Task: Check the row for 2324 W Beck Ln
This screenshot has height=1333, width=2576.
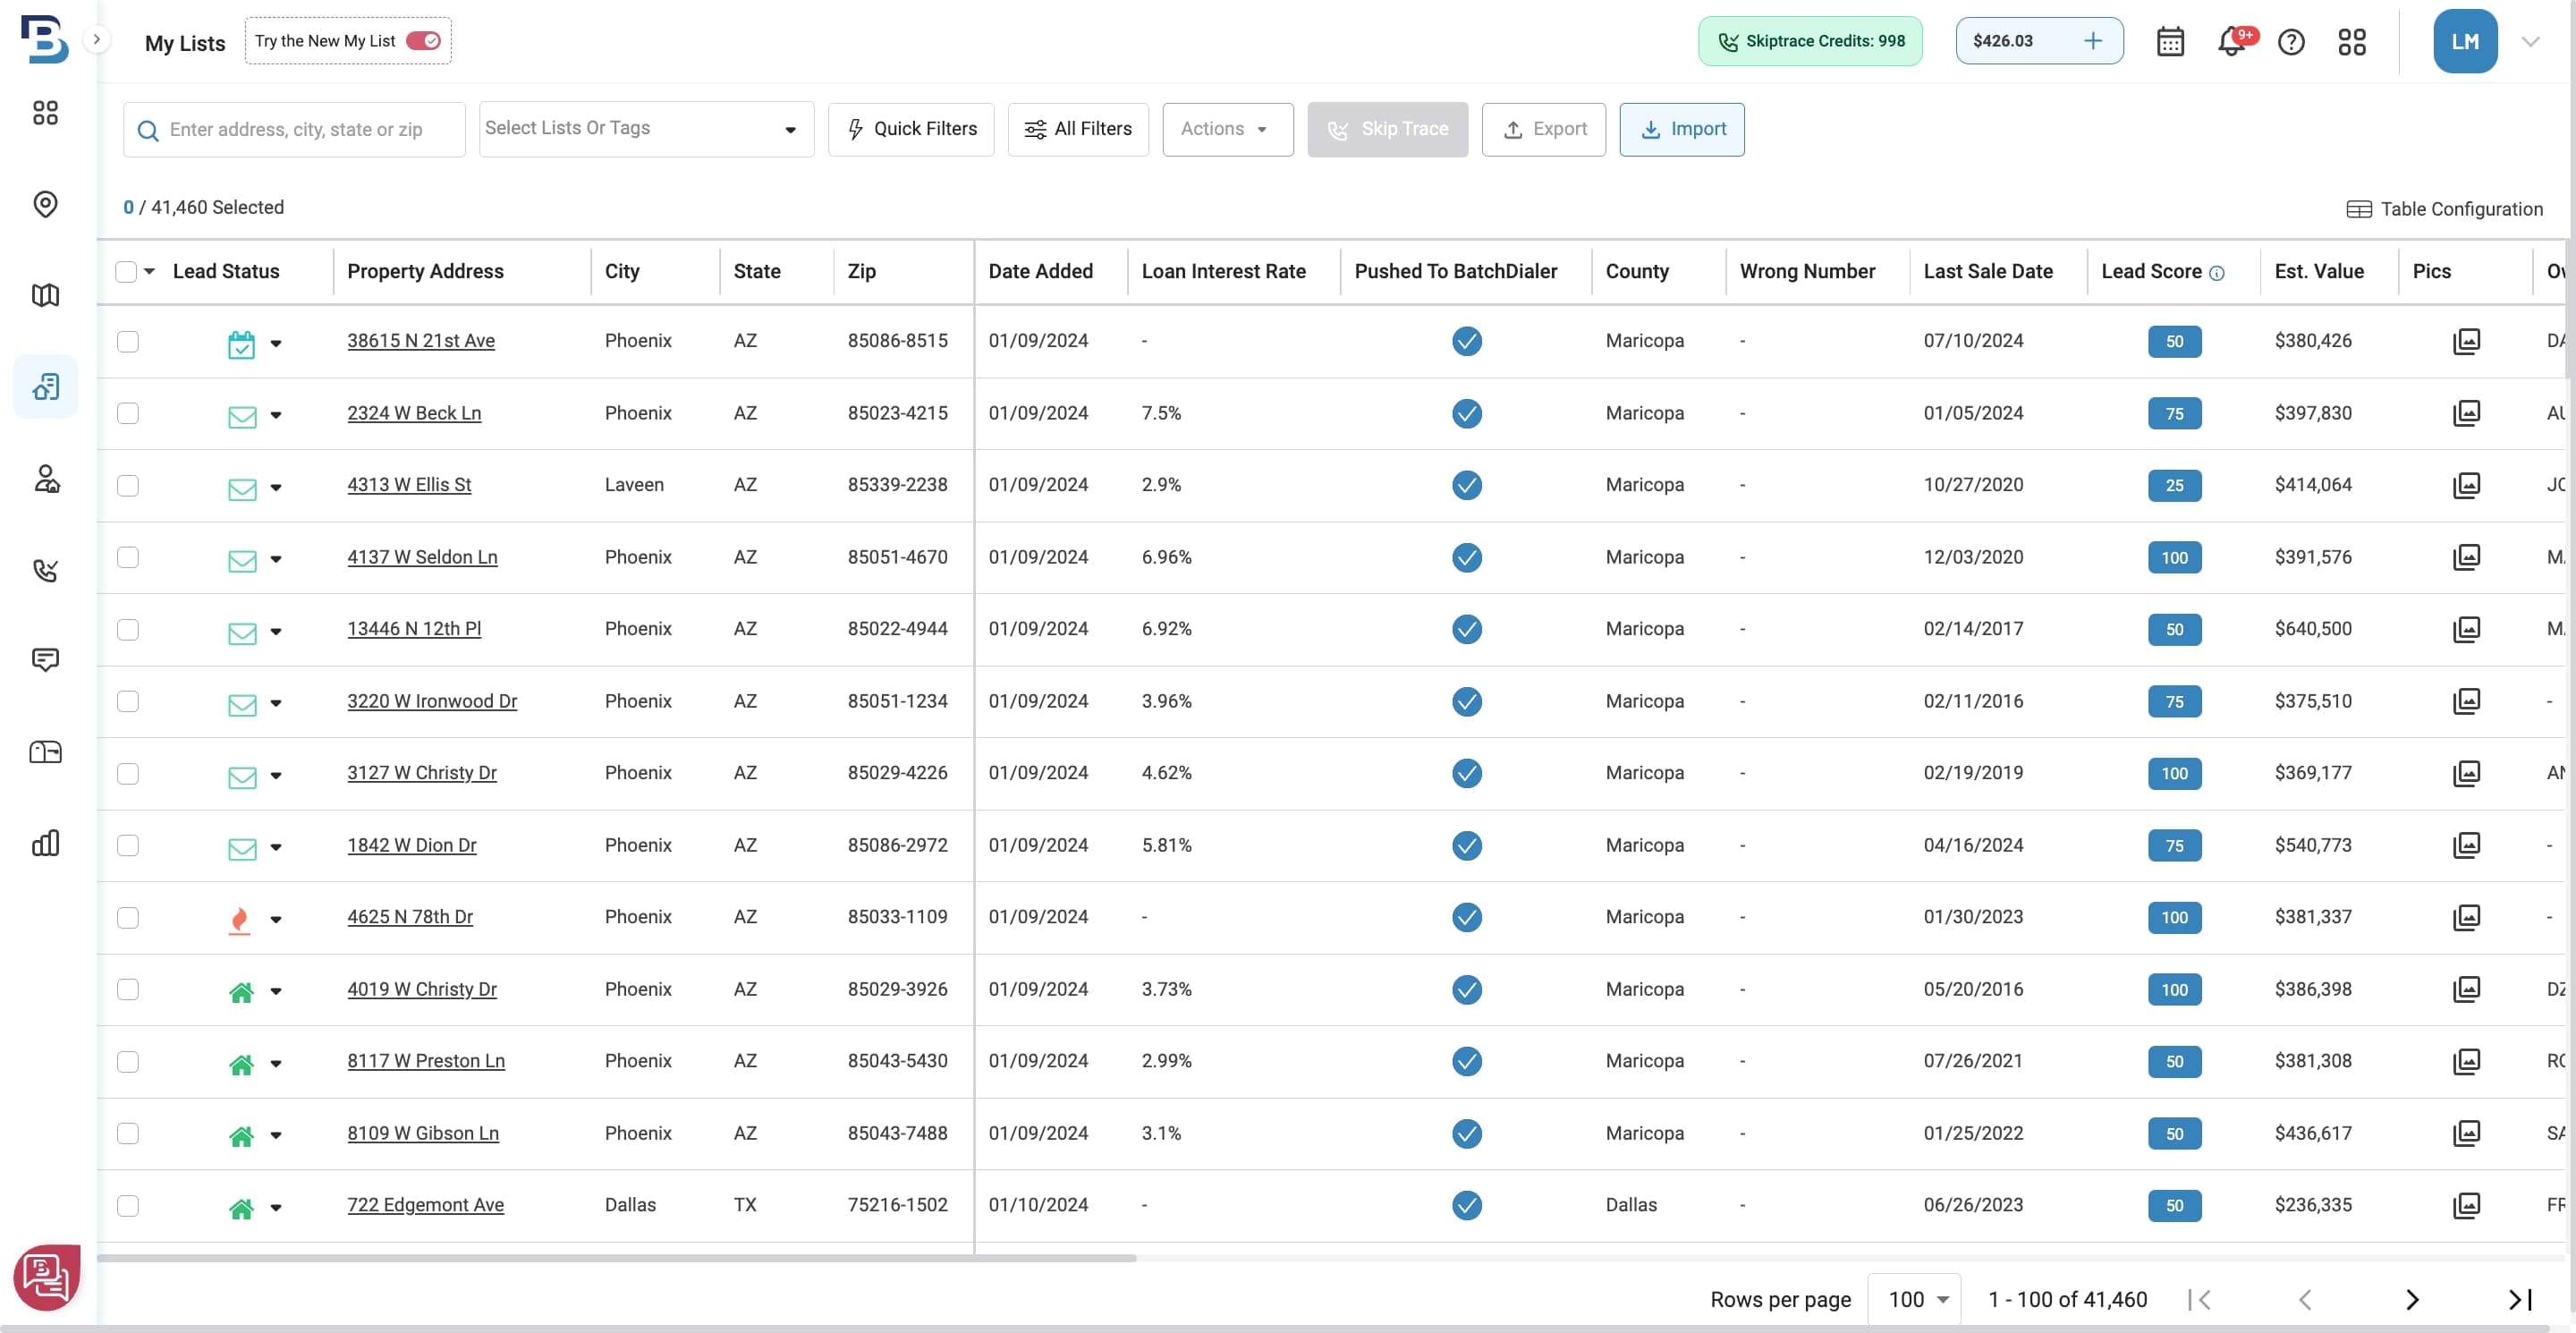Action: click(x=128, y=413)
